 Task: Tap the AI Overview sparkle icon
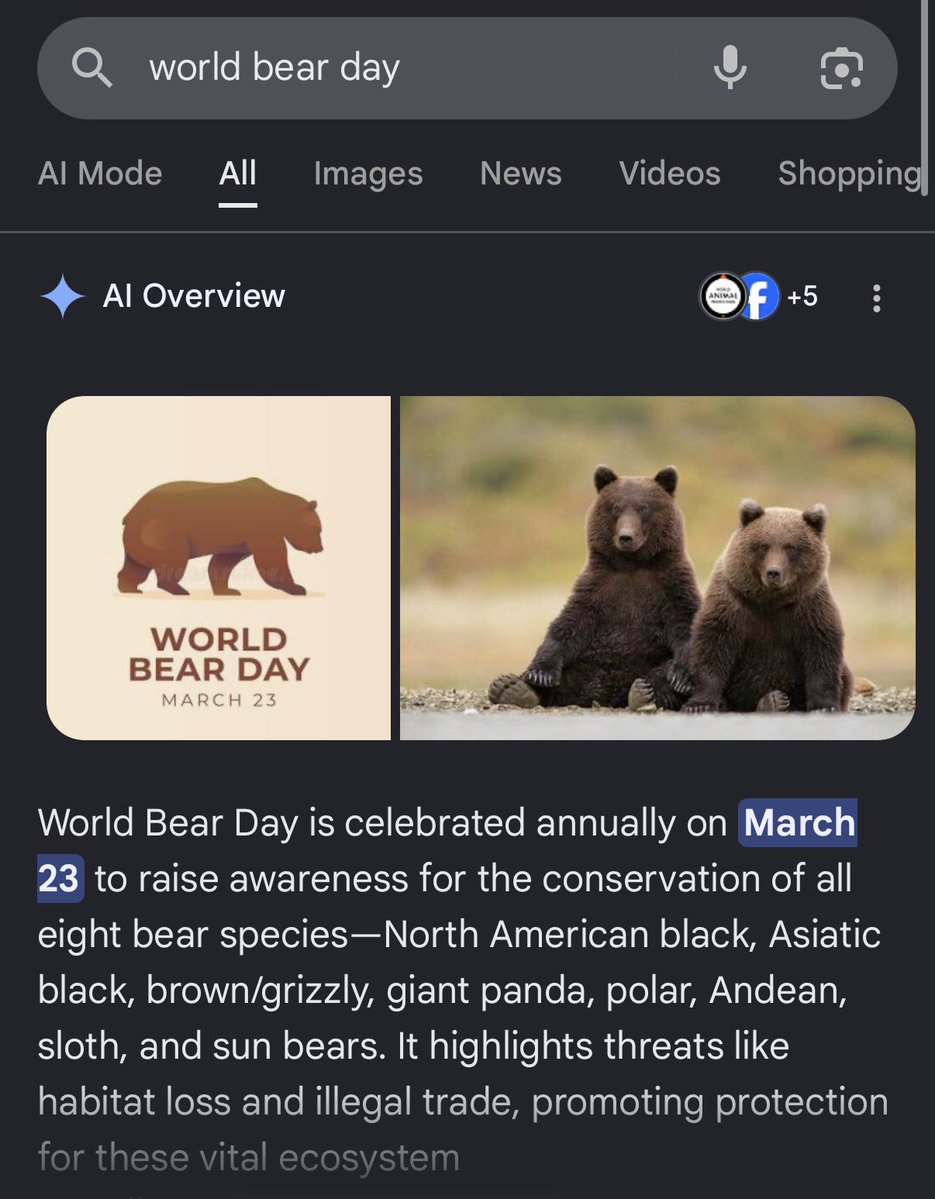pos(63,296)
